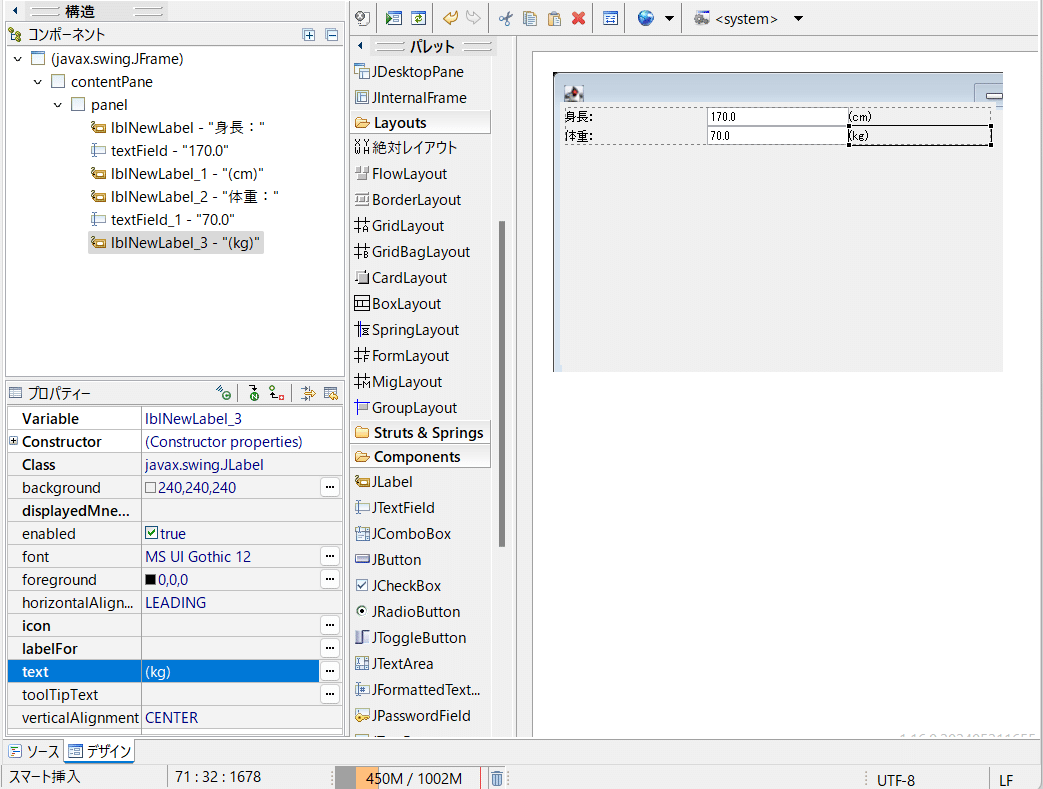1043x789 pixels.
Task: Collapse the 構造 panel arrow
Action: (15, 11)
